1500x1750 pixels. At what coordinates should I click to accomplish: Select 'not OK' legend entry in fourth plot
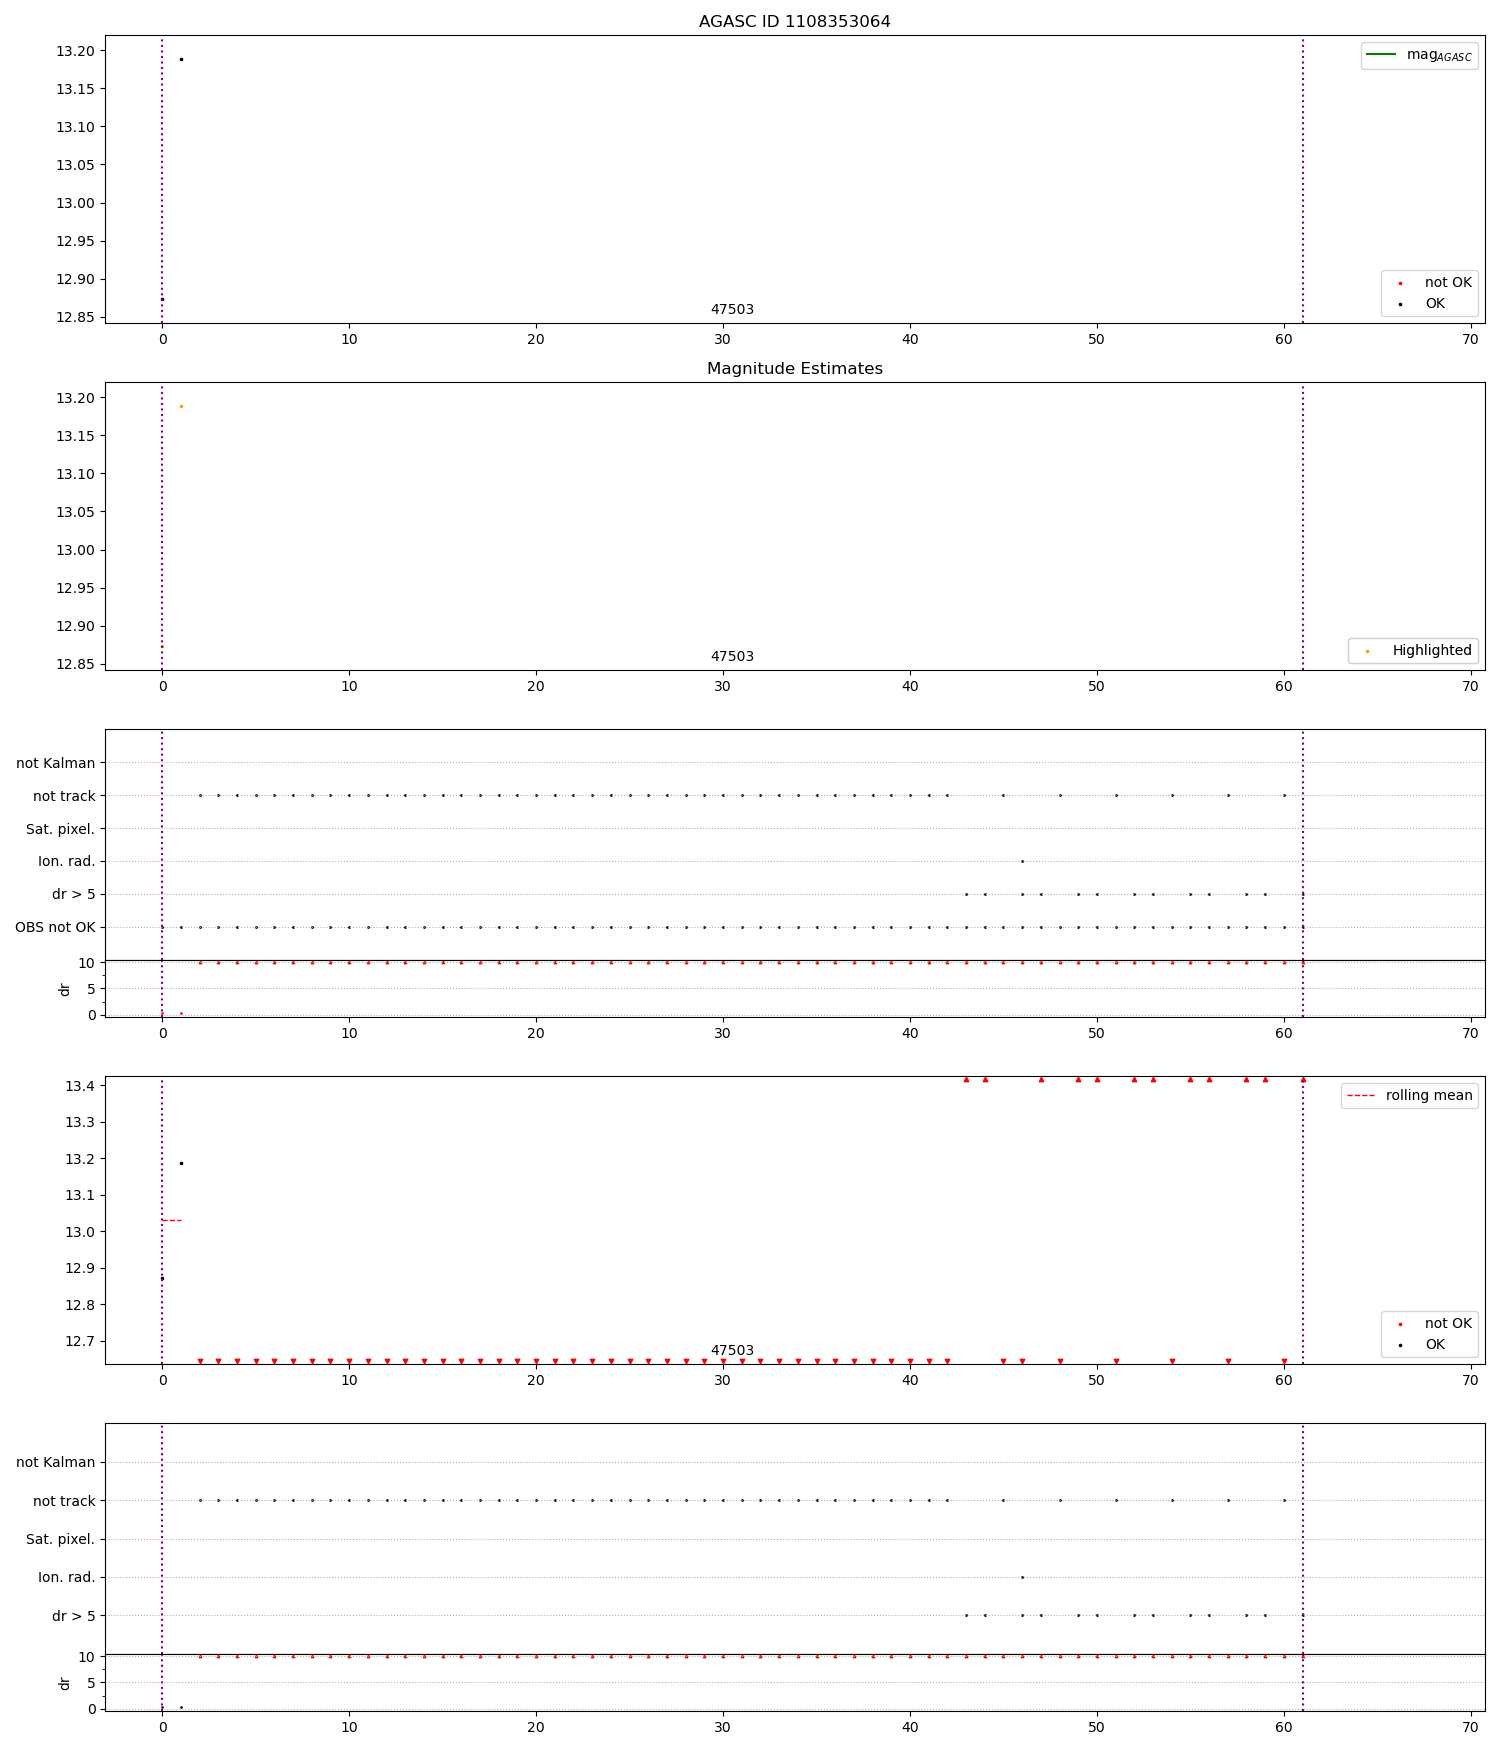click(1448, 1323)
